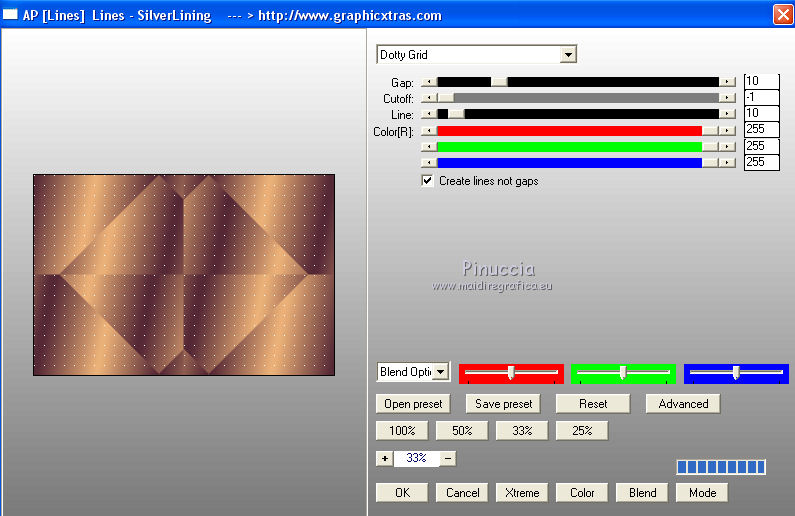The image size is (795, 516).
Task: Click the minus zoom-out button
Action: pos(448,459)
